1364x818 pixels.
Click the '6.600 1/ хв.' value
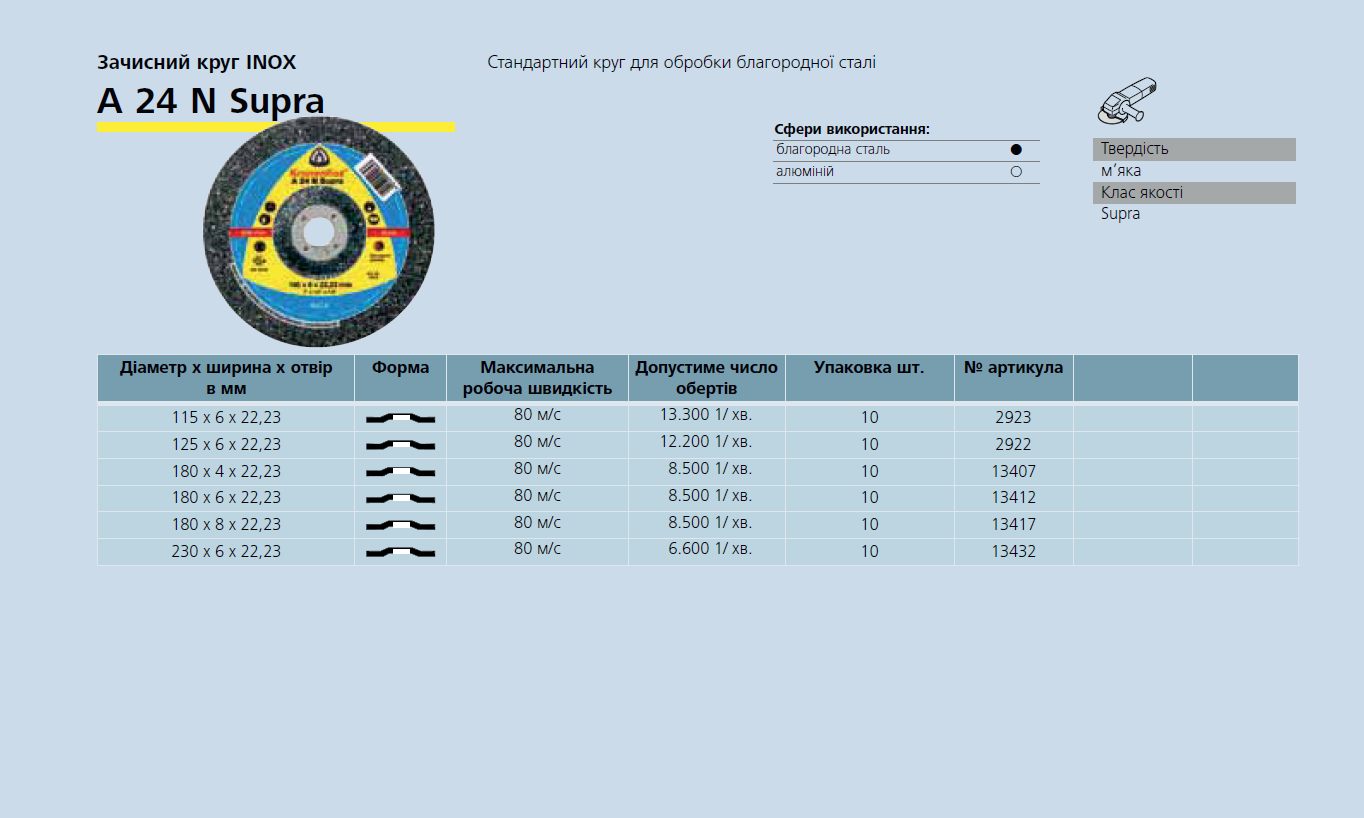710,549
